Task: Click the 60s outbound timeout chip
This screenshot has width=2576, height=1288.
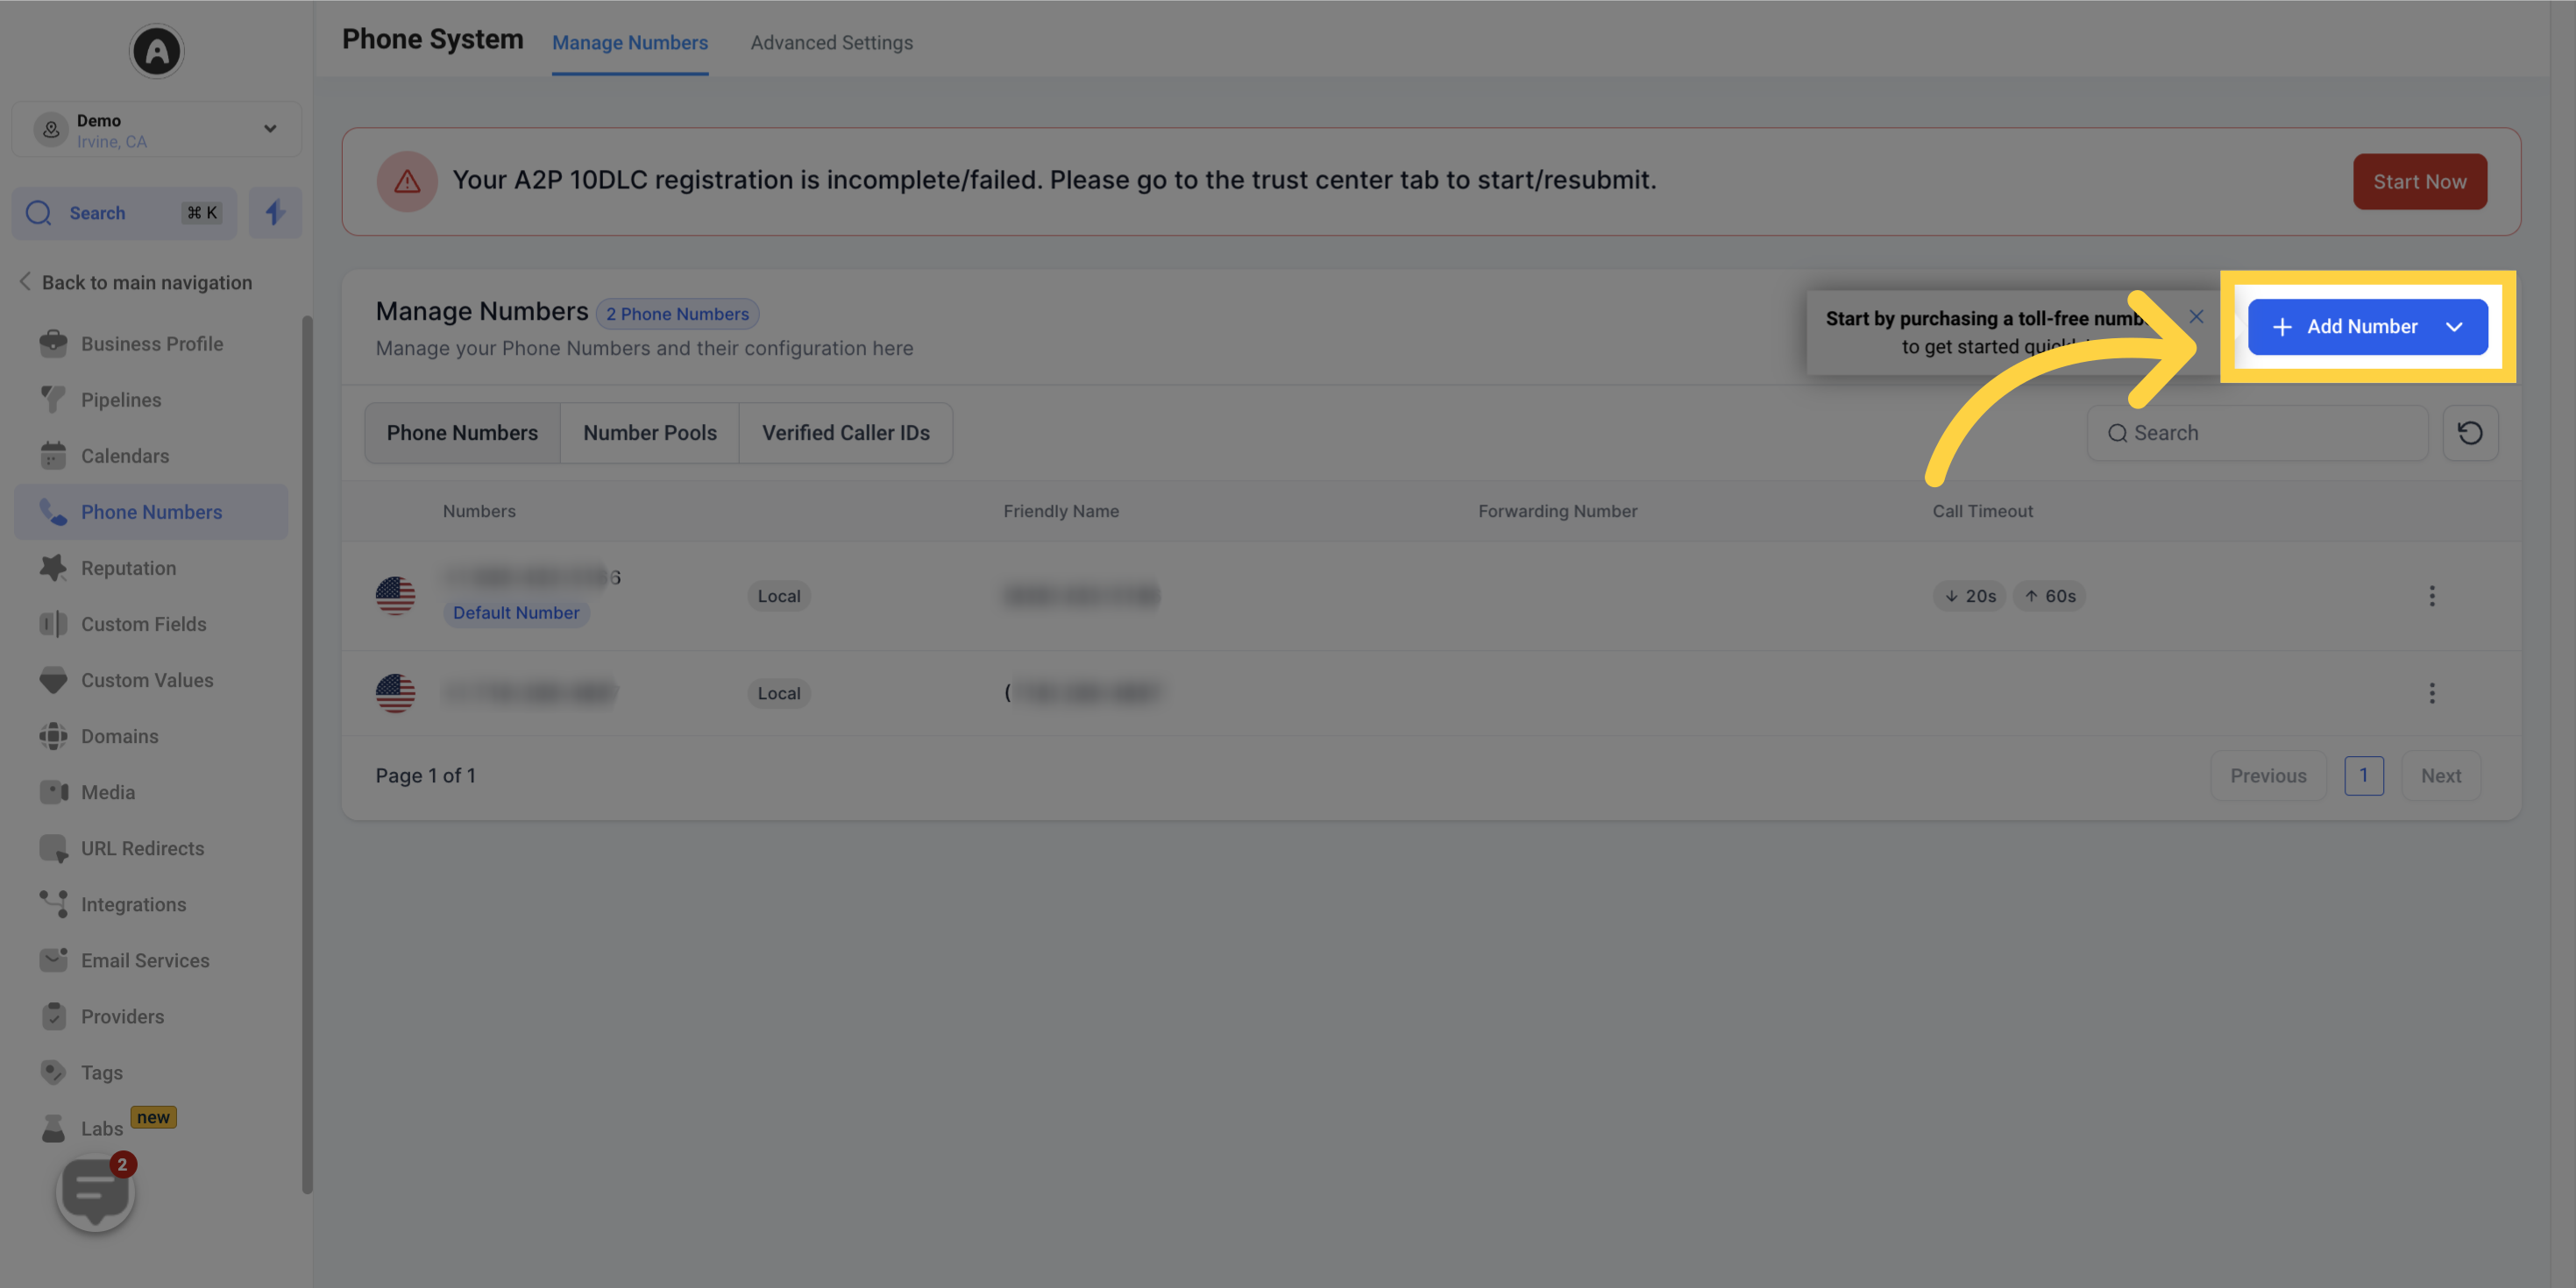Action: click(x=2049, y=596)
